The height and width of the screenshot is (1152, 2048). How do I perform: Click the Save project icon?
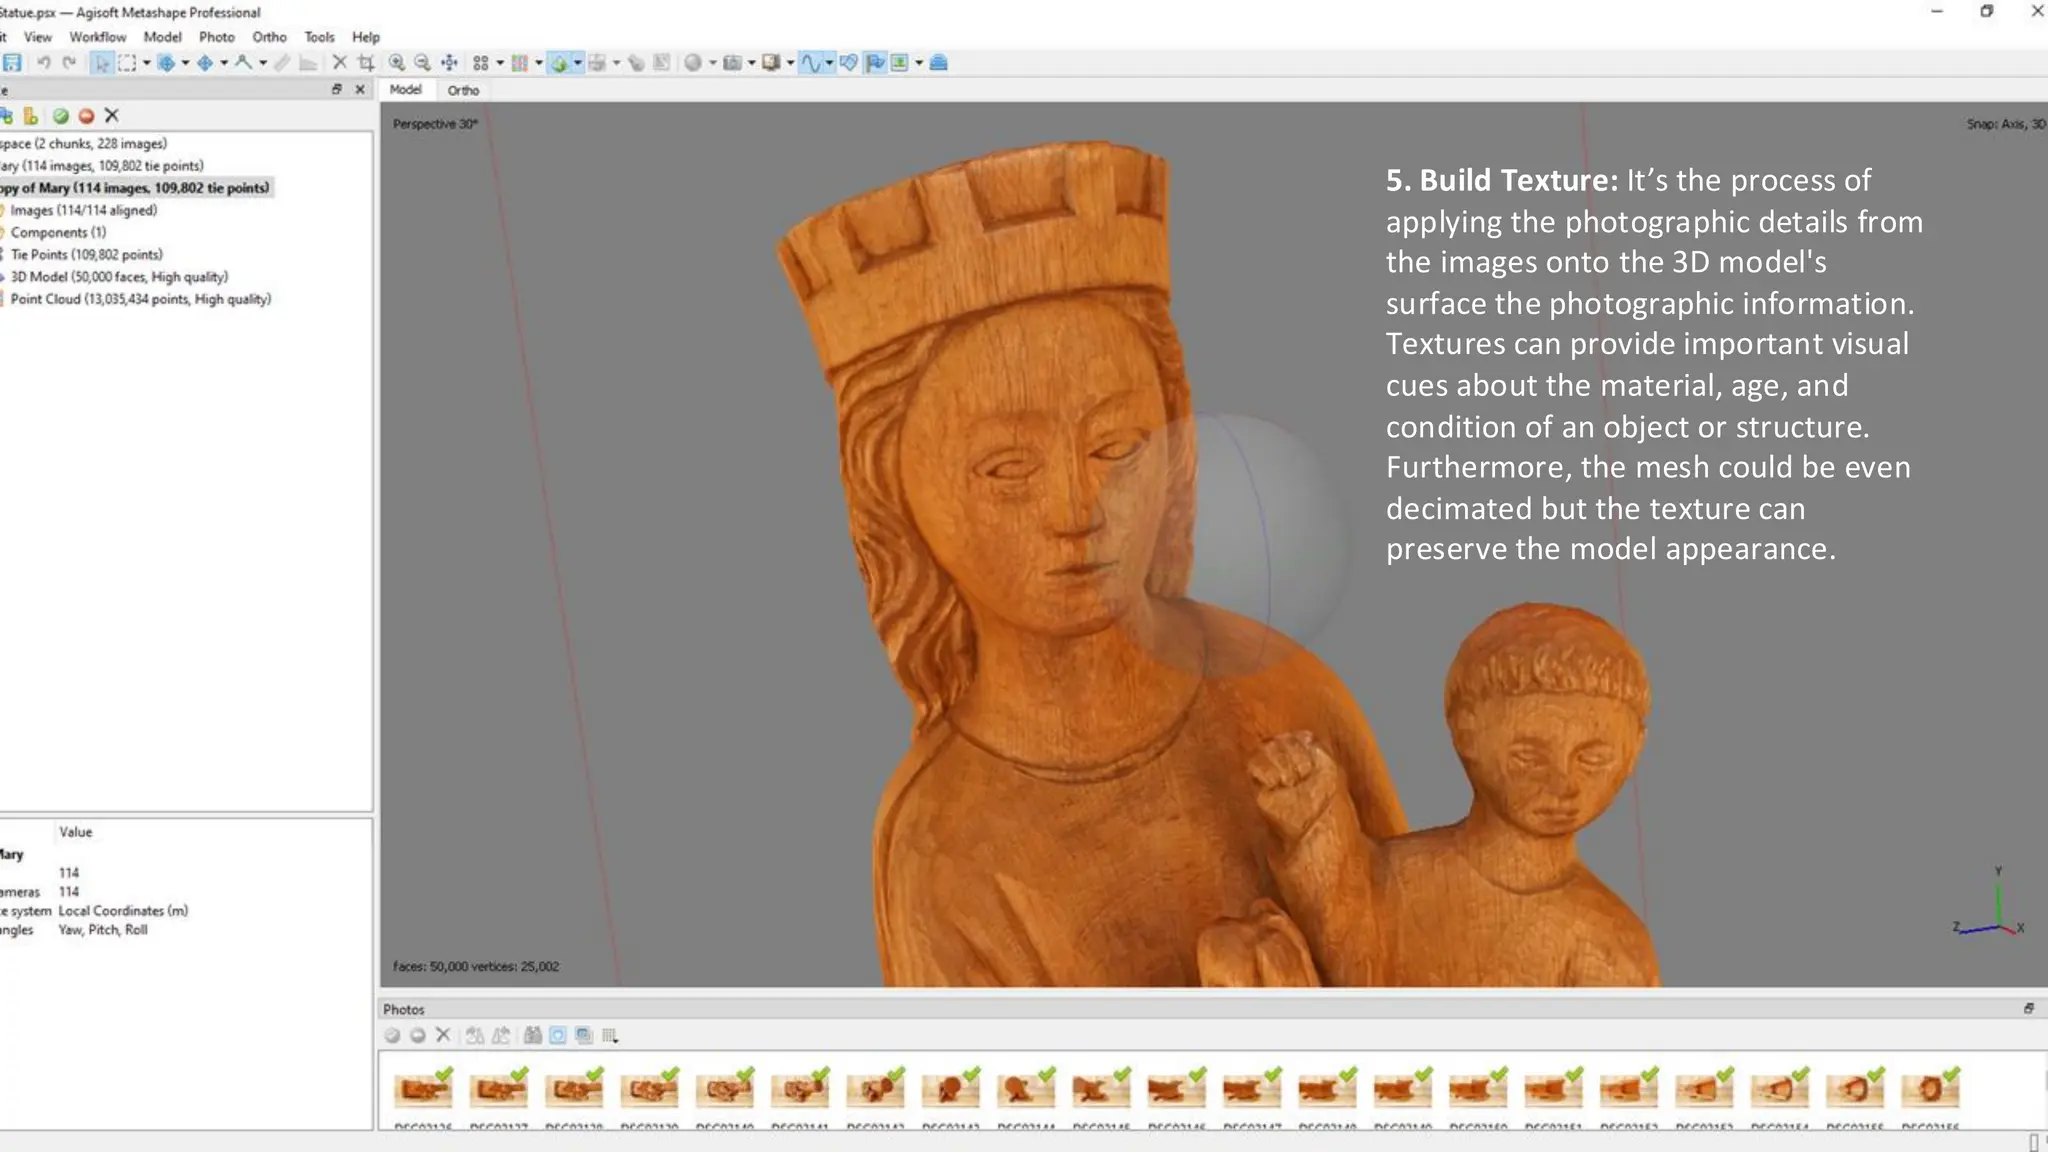pyautogui.click(x=12, y=63)
